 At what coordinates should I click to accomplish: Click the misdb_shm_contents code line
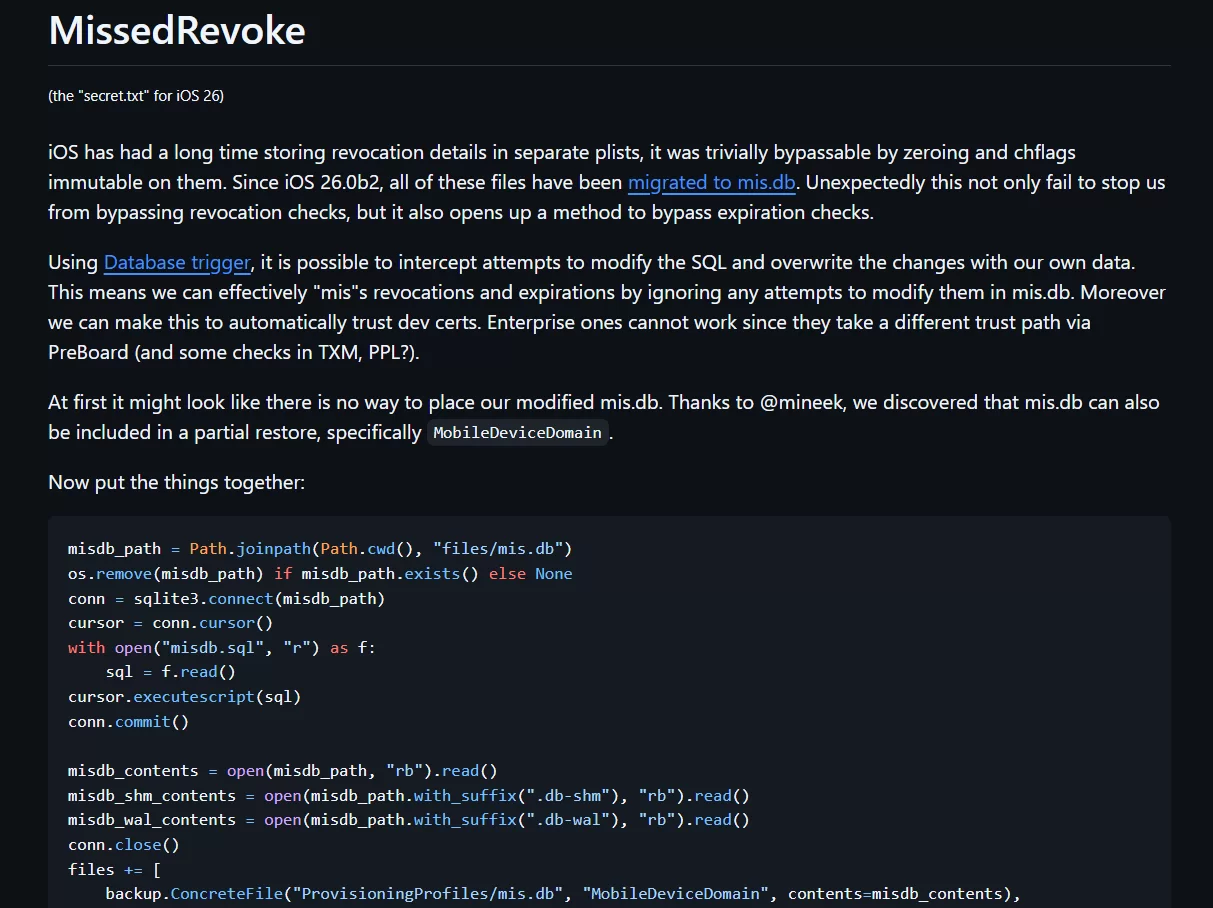pyautogui.click(x=409, y=795)
